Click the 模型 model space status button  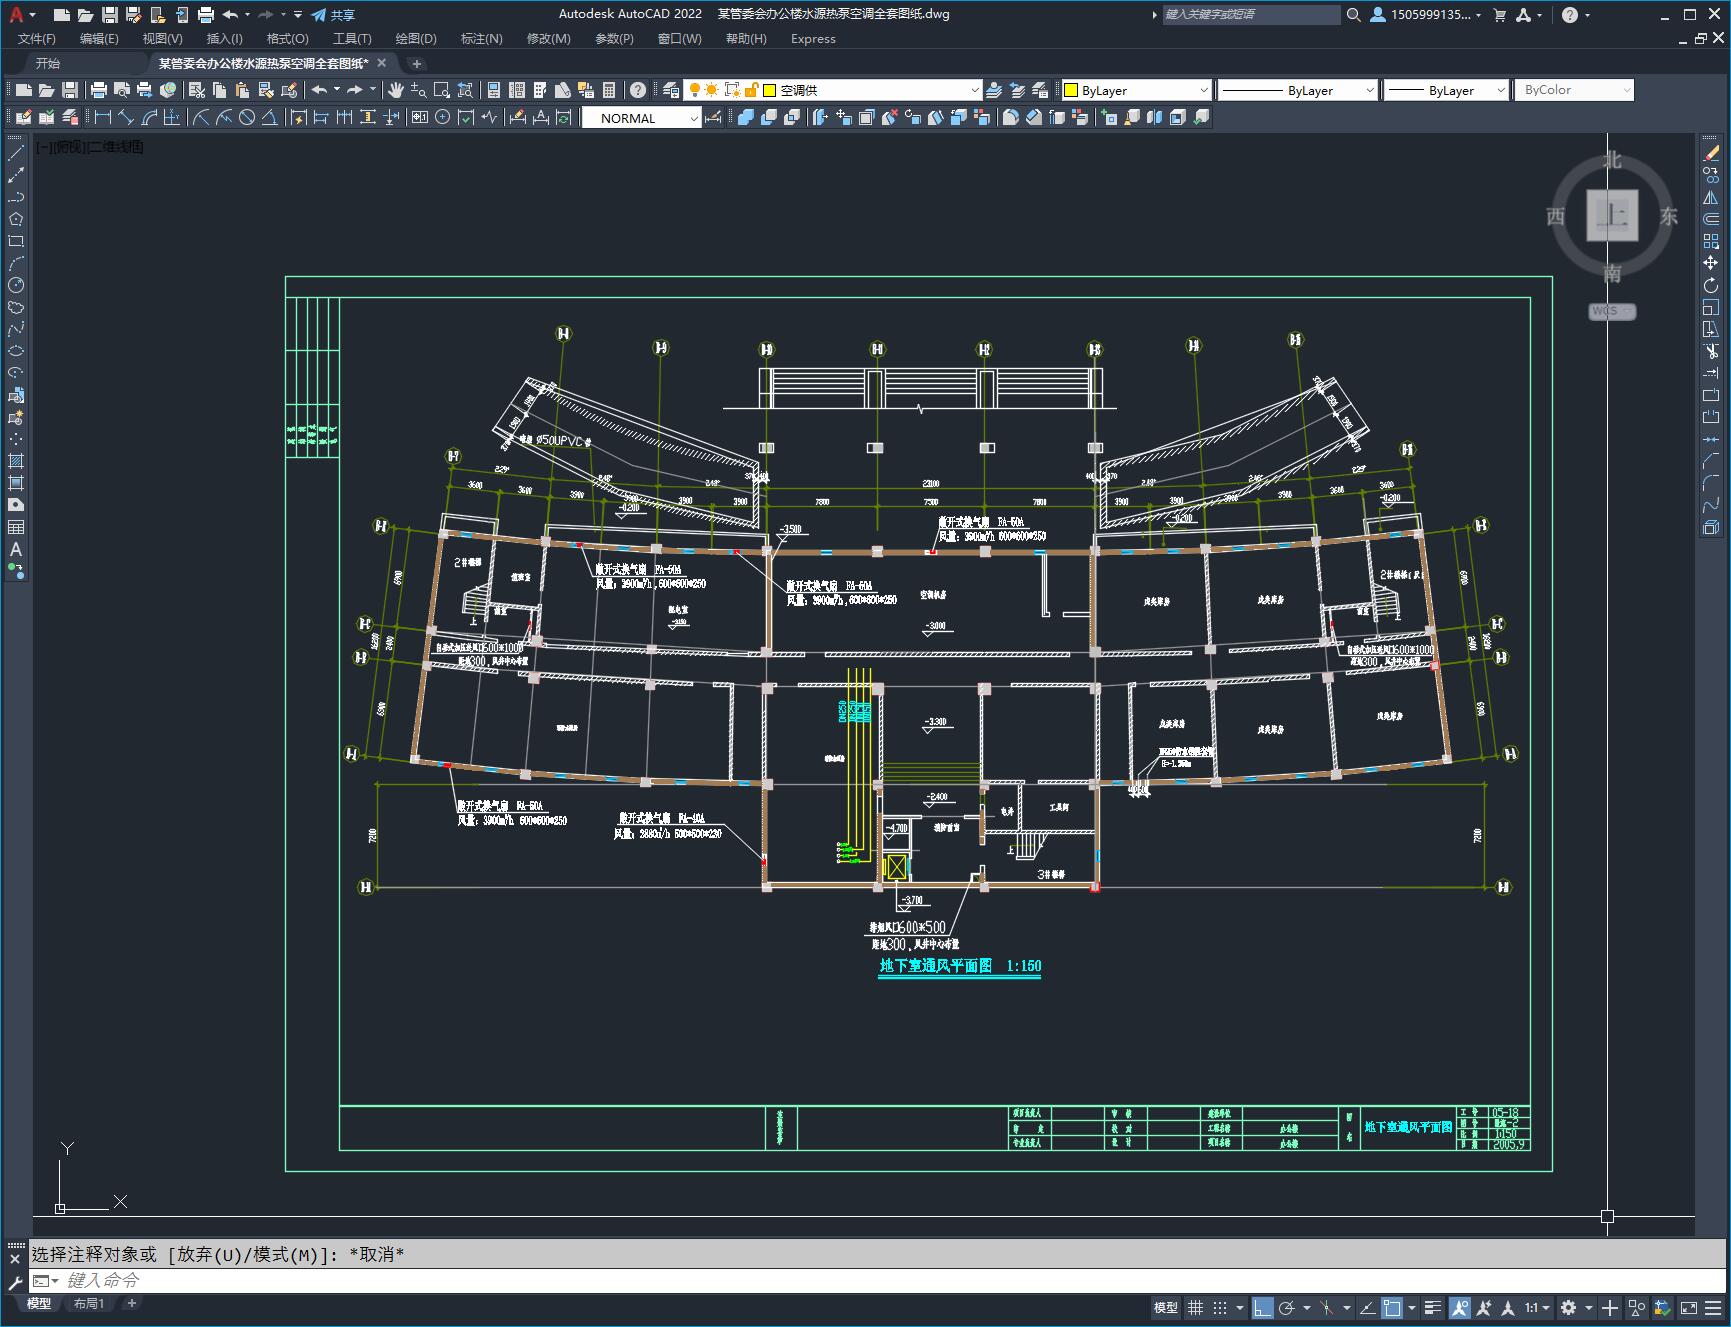tap(1166, 1308)
